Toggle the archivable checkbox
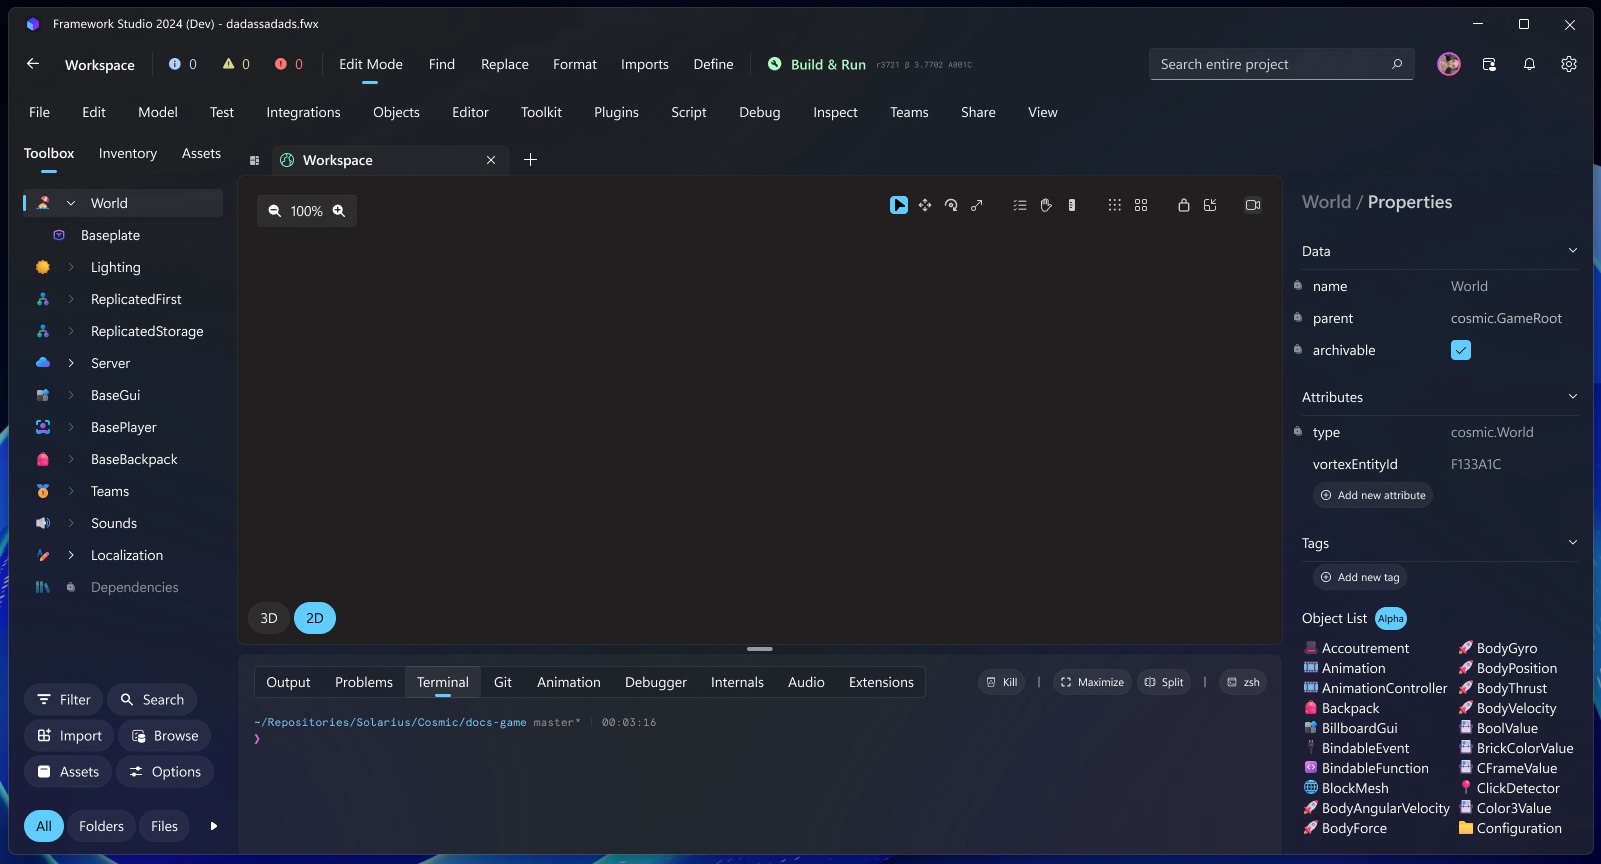The height and width of the screenshot is (864, 1601). click(1461, 350)
